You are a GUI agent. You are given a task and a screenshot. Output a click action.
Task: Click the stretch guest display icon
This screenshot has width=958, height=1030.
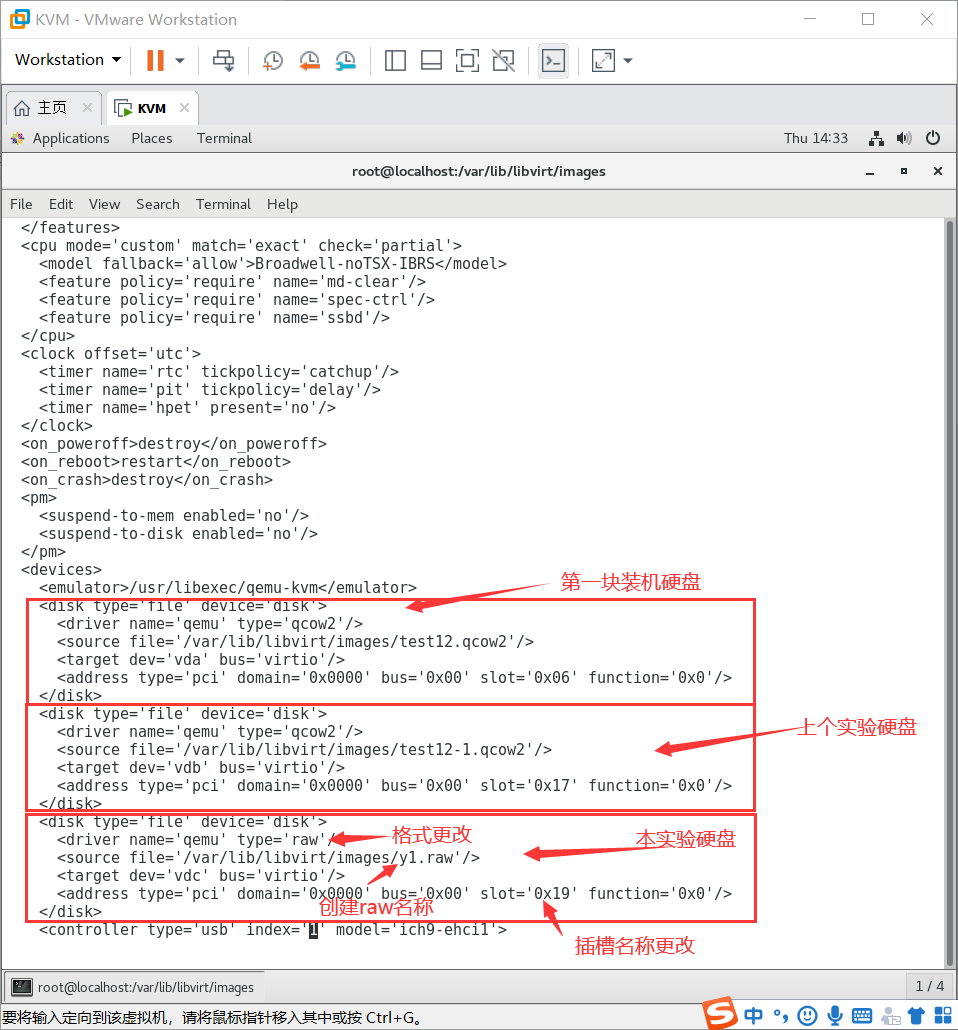pyautogui.click(x=603, y=60)
